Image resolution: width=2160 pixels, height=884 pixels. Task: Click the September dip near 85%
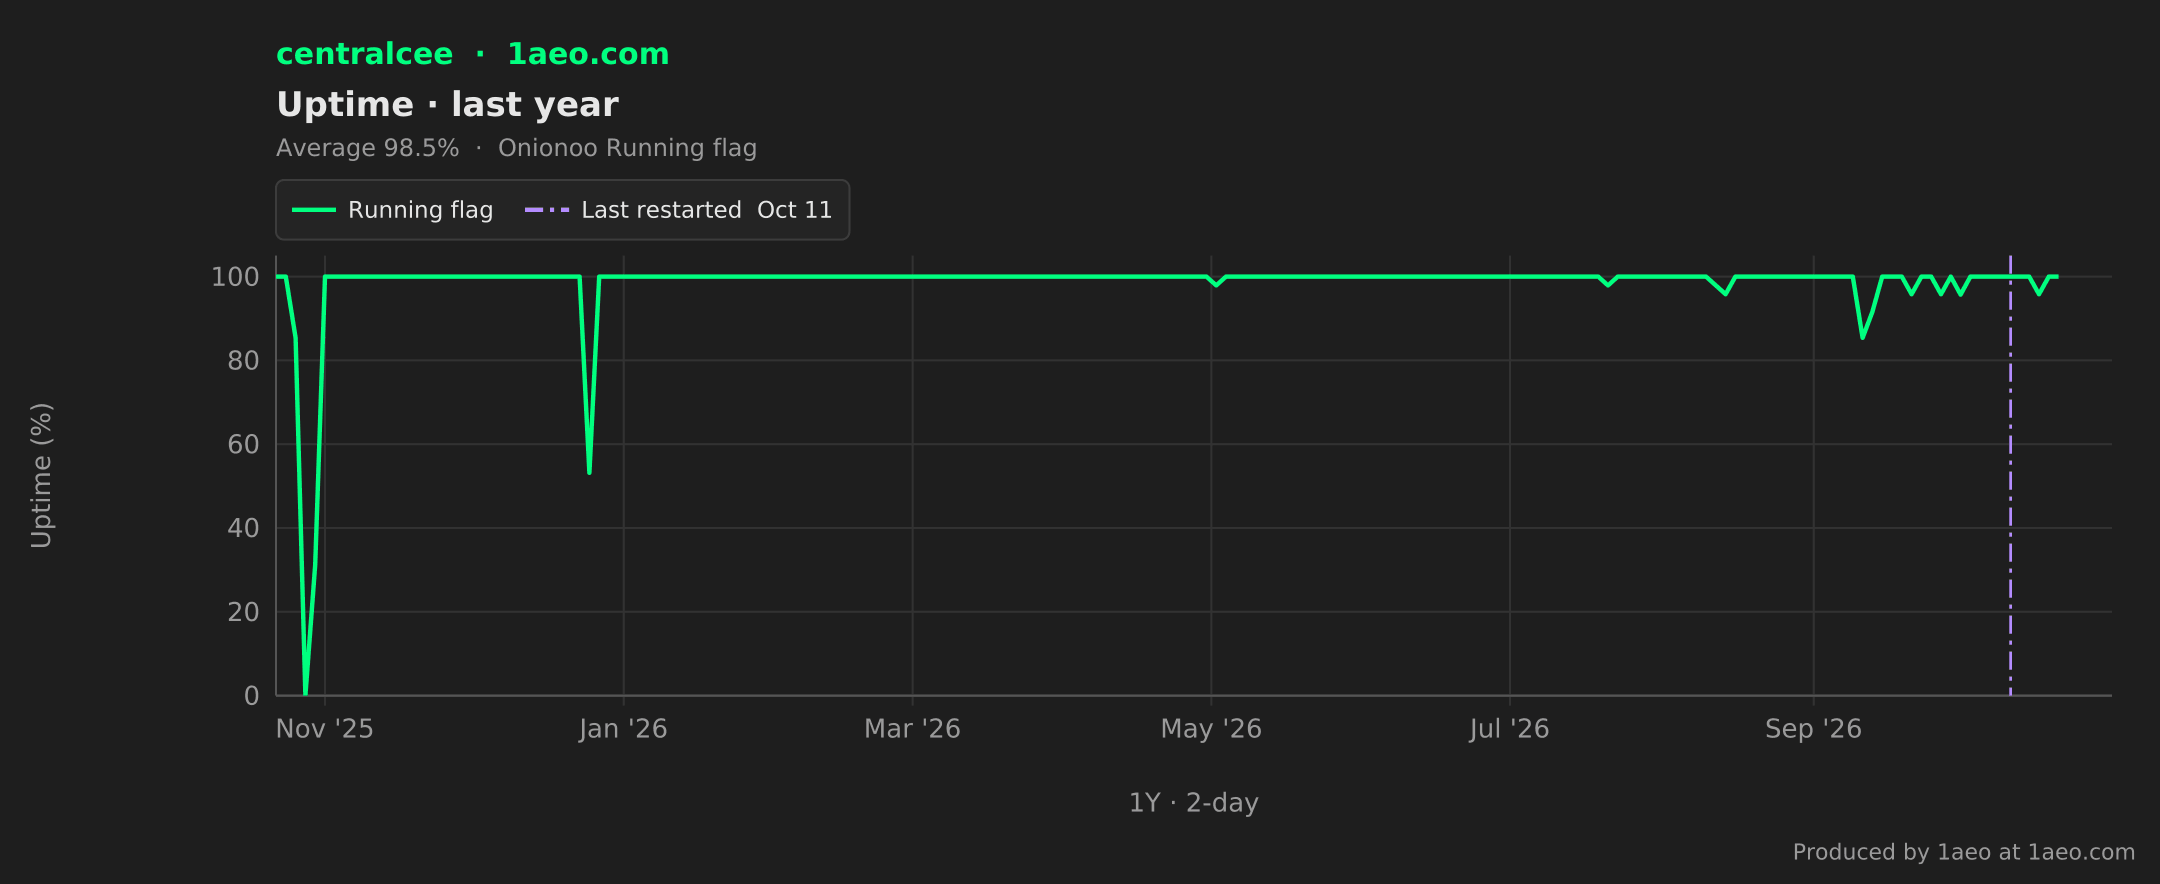[x=1862, y=335]
